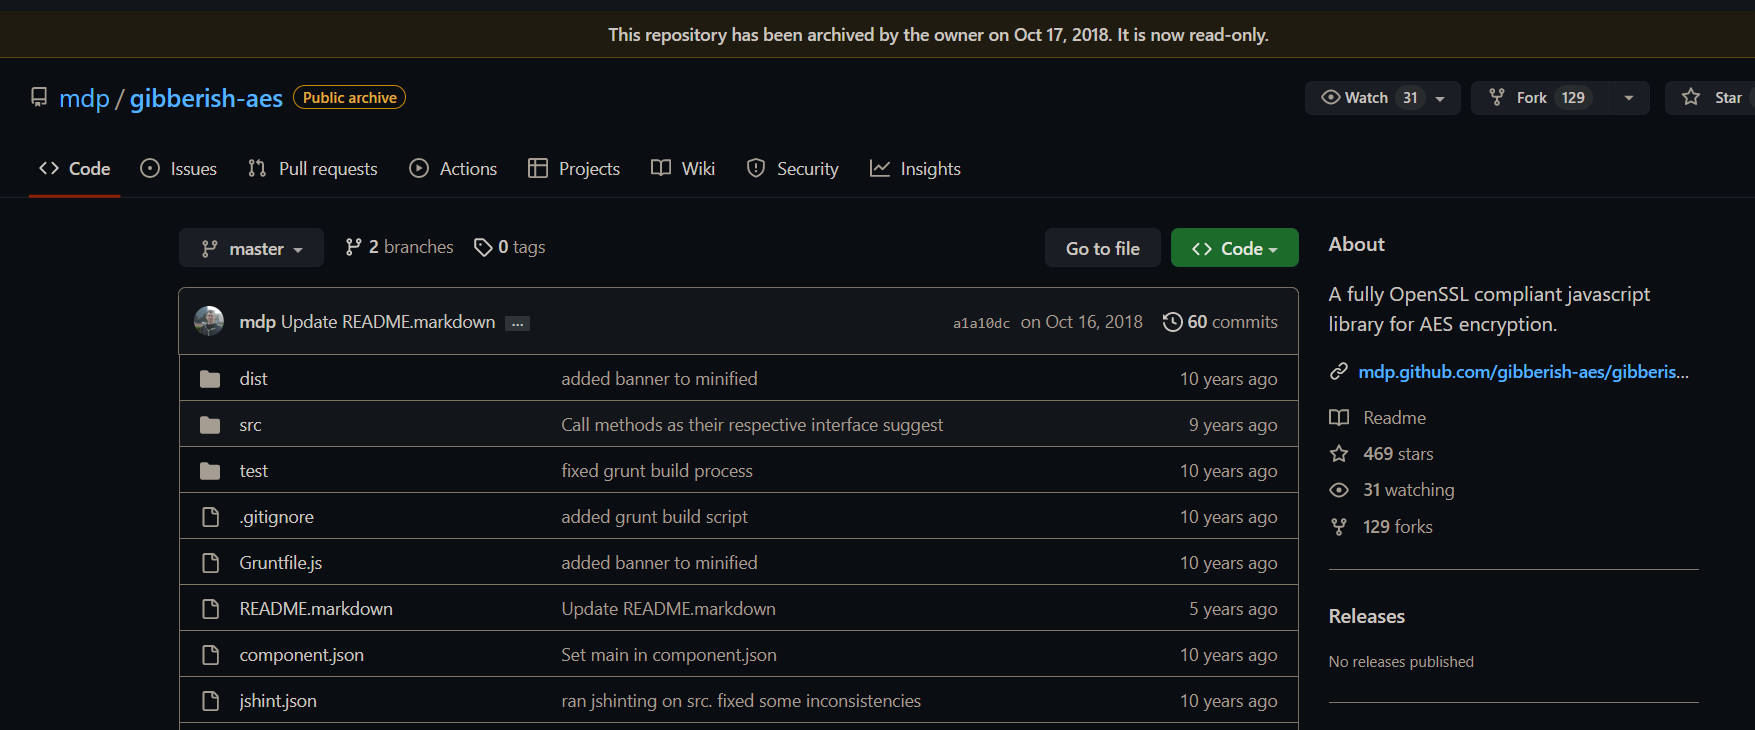Click the Readme book icon in About
The image size is (1755, 730).
pyautogui.click(x=1339, y=418)
